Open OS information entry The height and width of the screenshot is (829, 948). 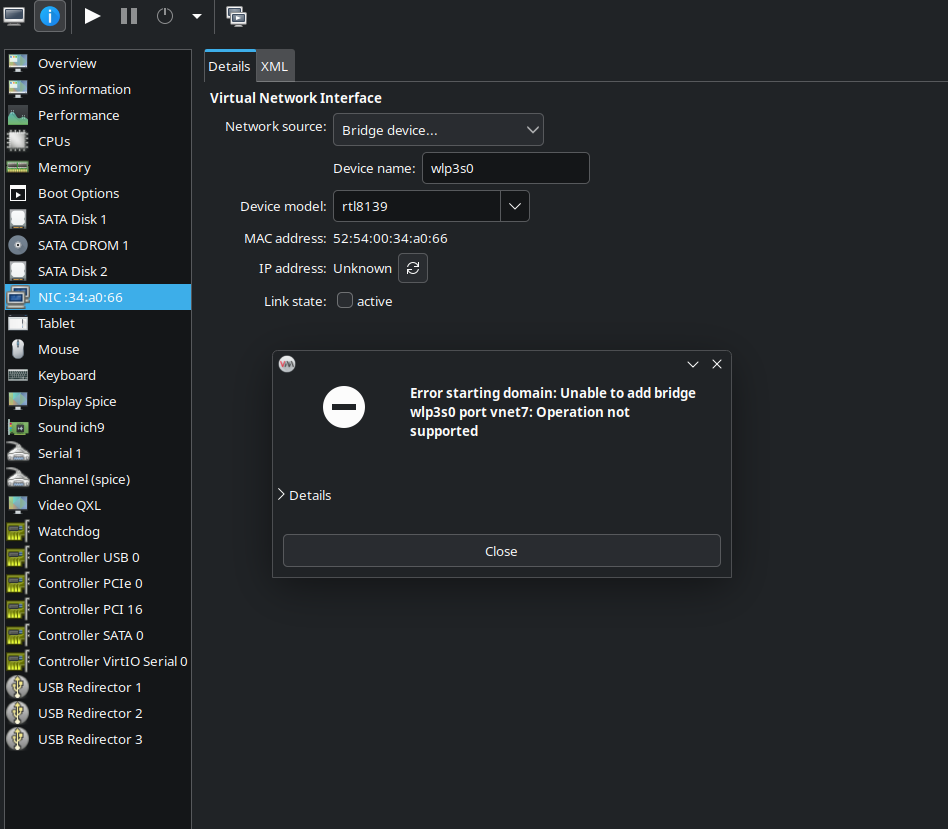click(x=98, y=89)
